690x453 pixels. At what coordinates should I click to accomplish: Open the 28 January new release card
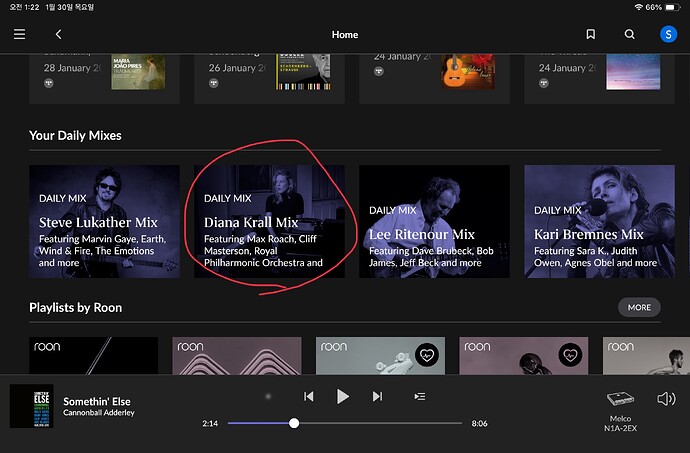pos(104,78)
